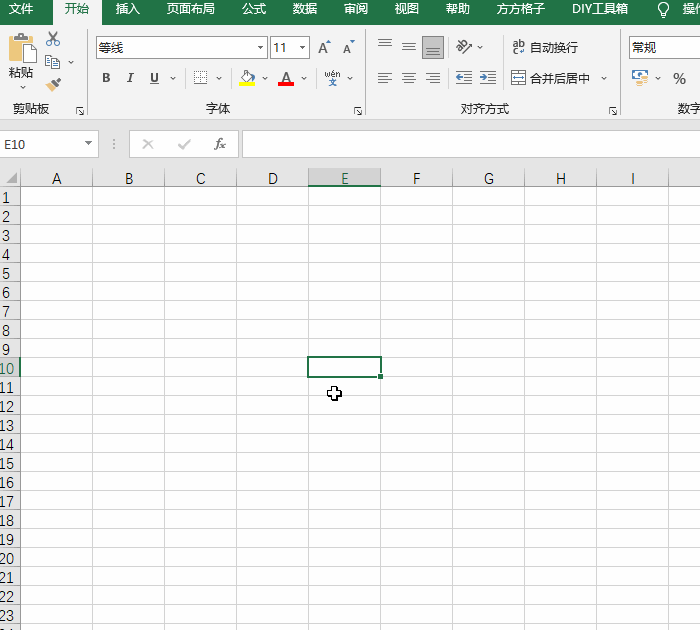Click into the formula bar input
Screen dimensions: 700x630
pos(471,144)
